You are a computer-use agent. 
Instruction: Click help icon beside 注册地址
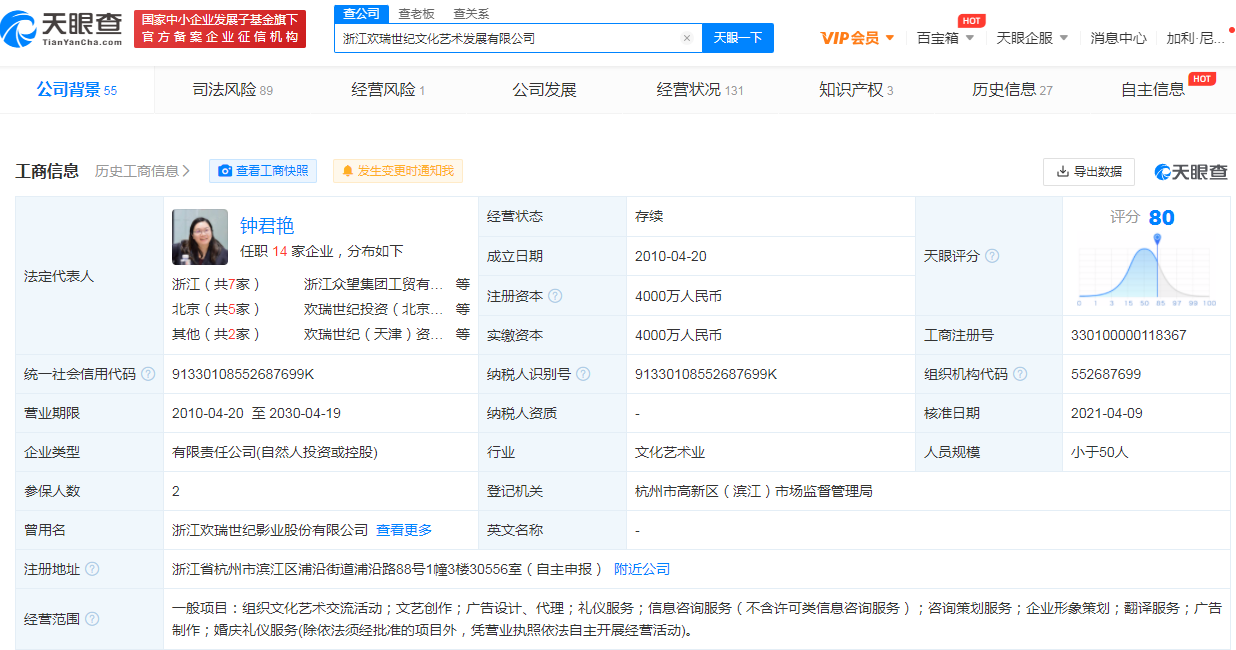(x=92, y=569)
